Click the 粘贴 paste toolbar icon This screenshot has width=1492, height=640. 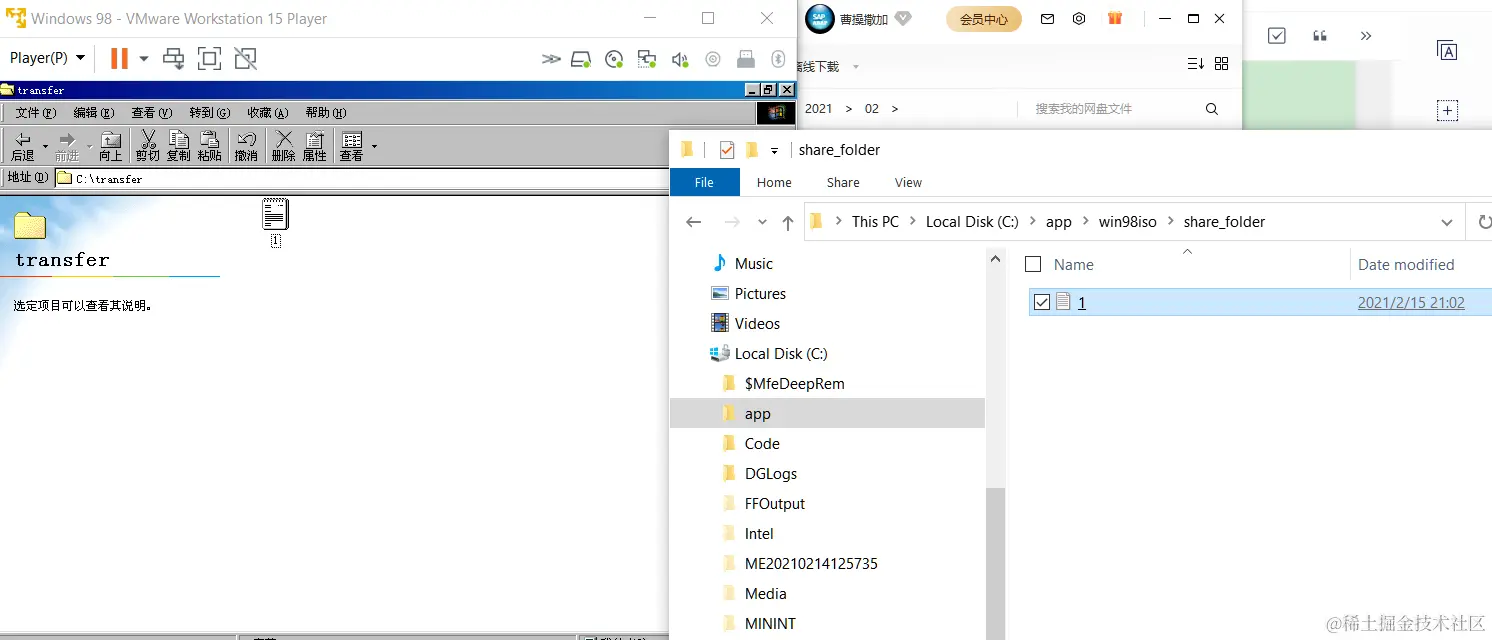point(209,146)
